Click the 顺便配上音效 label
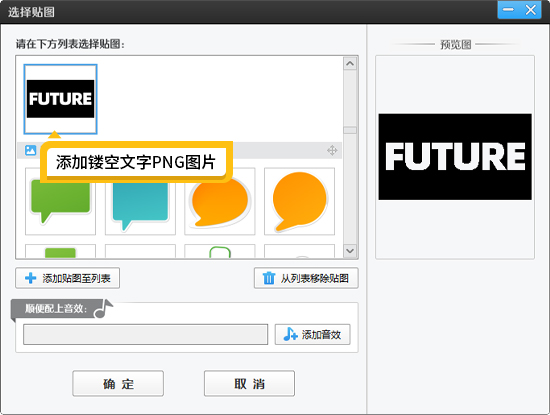 pyautogui.click(x=55, y=309)
